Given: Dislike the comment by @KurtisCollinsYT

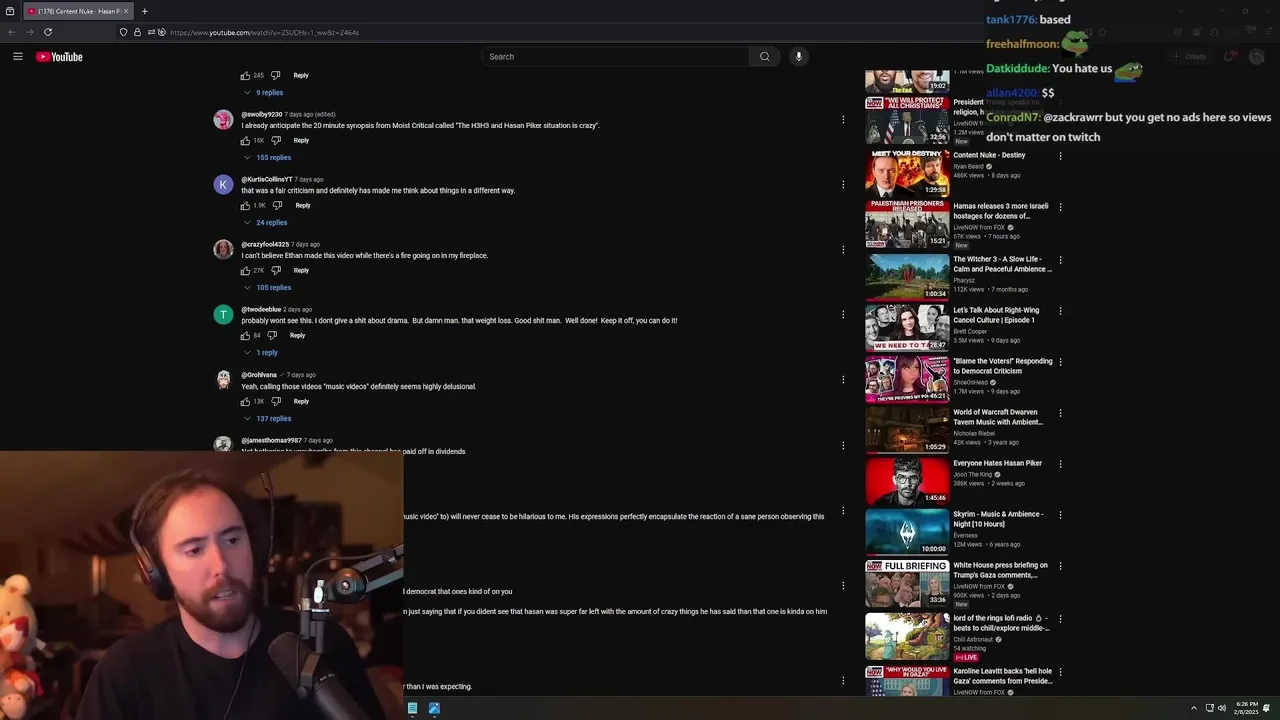Looking at the screenshot, I should click(x=278, y=206).
